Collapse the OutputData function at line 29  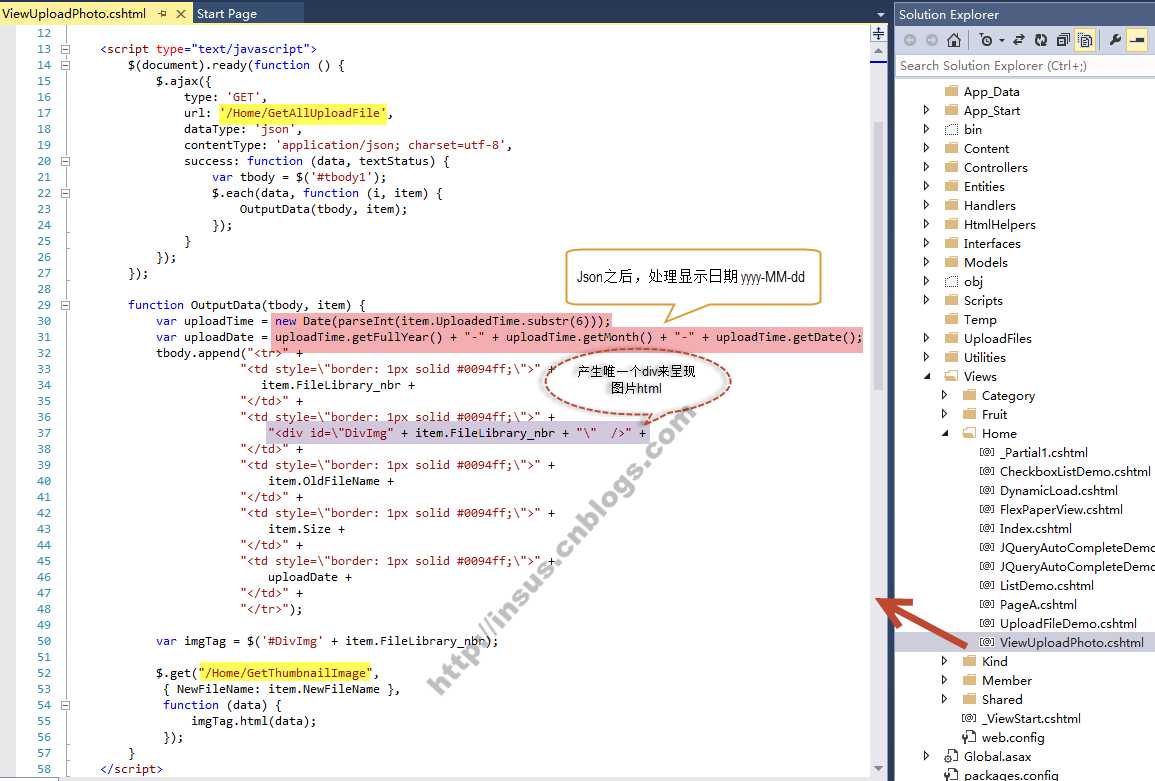pyautogui.click(x=65, y=305)
